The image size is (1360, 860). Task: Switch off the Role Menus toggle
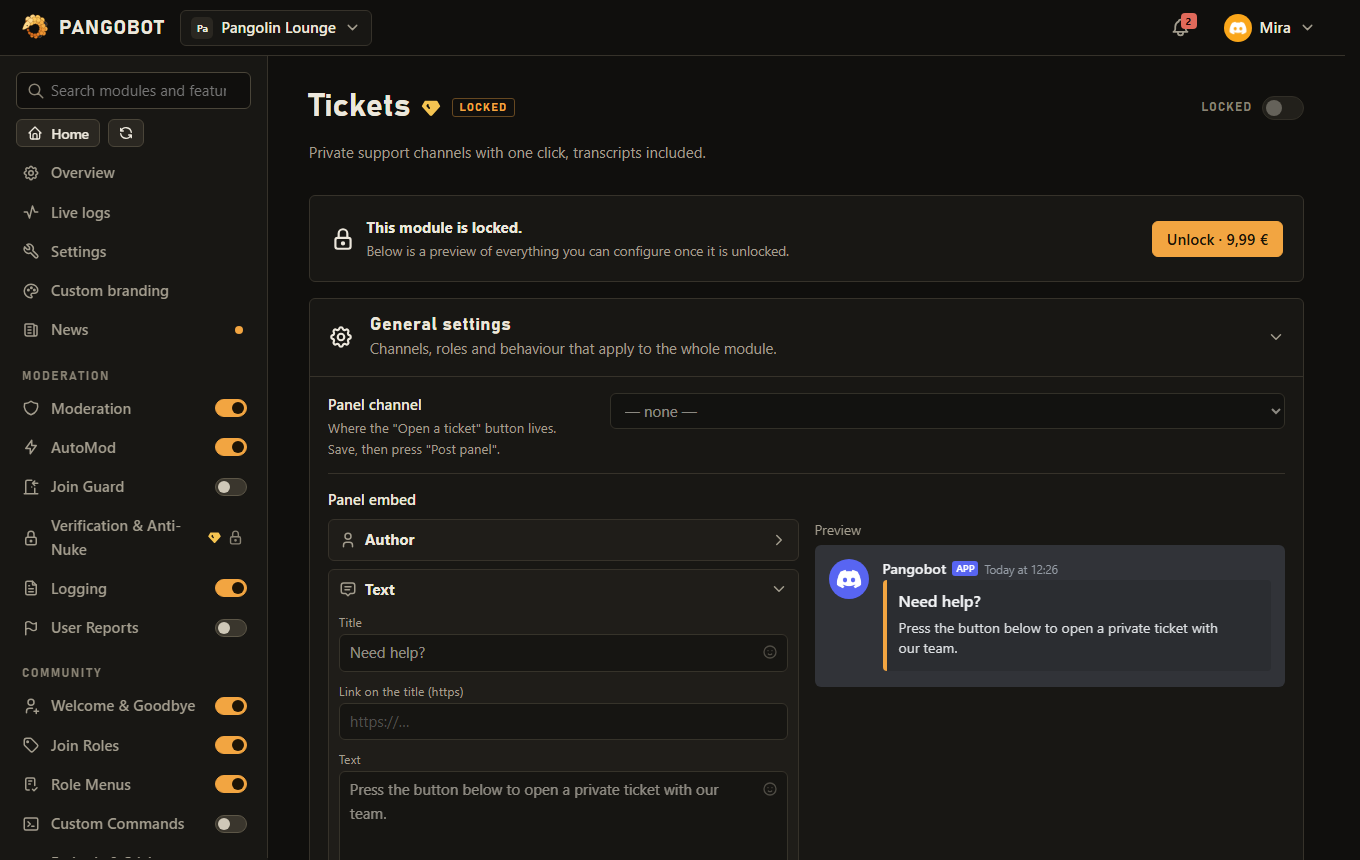(x=231, y=784)
